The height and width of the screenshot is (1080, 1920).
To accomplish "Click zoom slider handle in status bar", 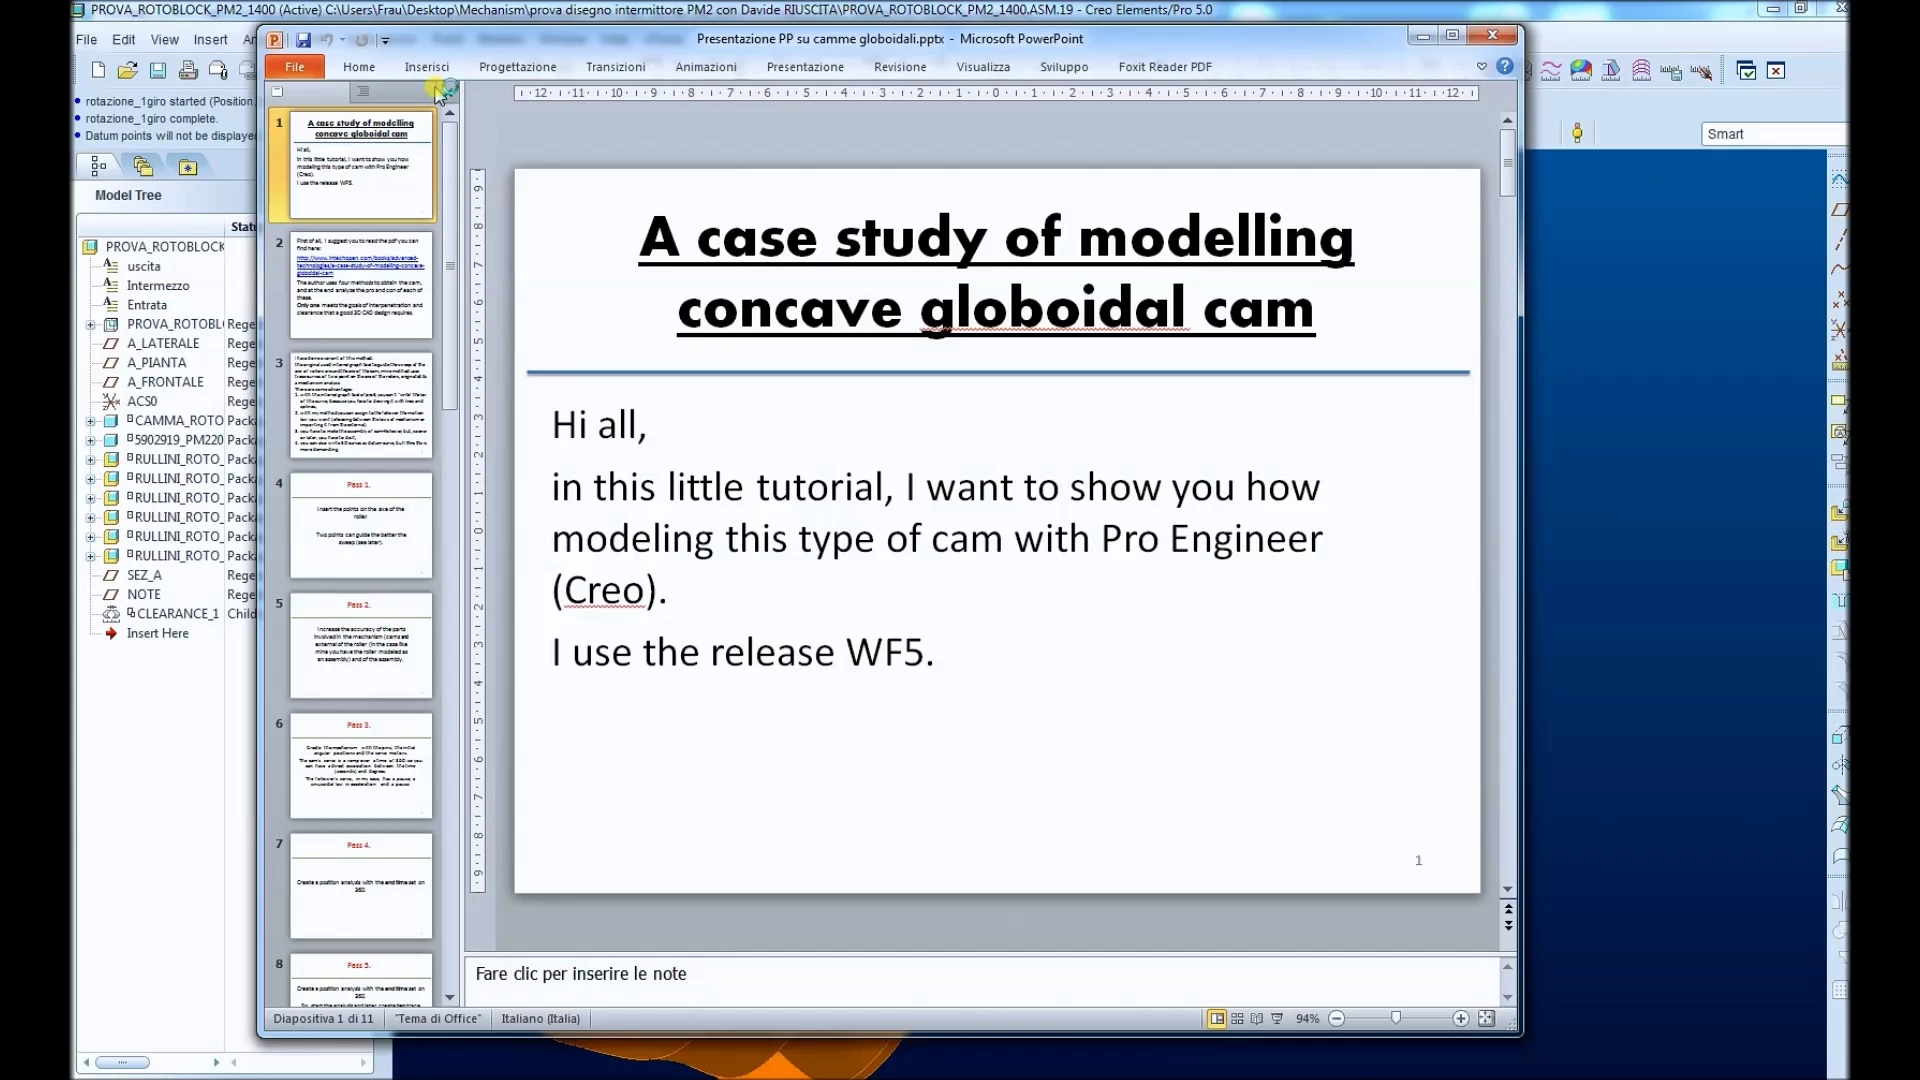I will pos(1396,1019).
